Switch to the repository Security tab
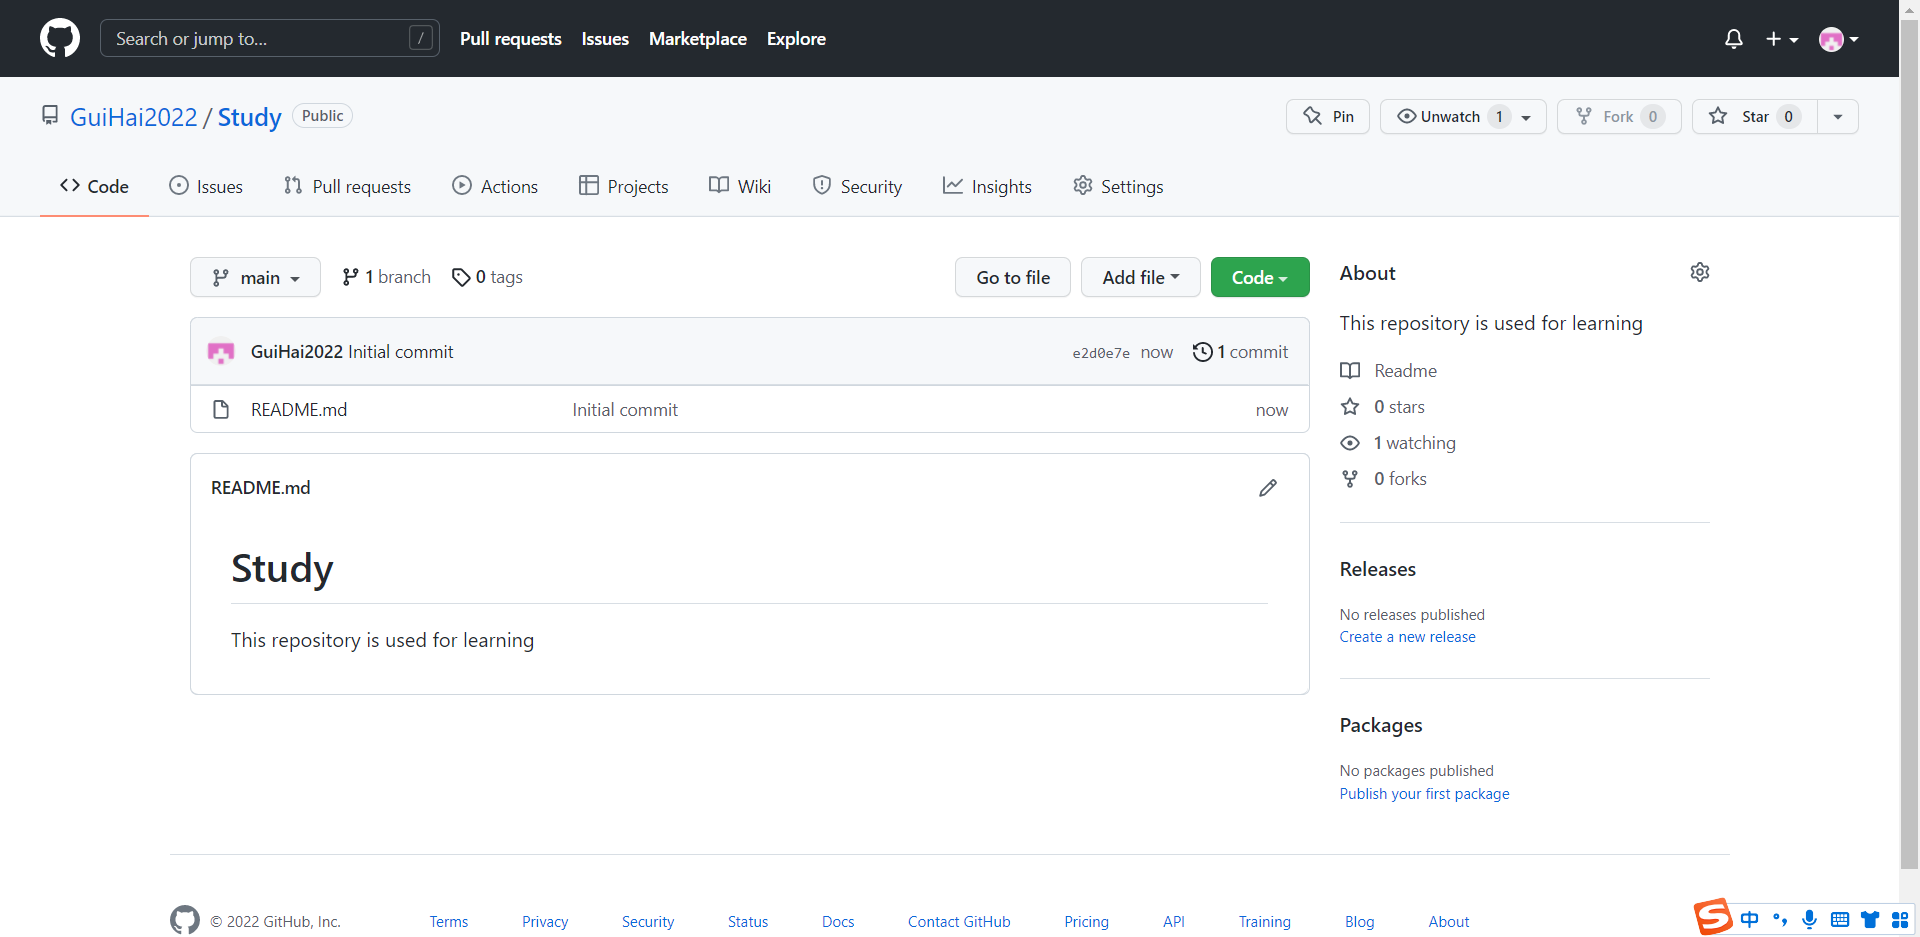Screen dimensions: 1920x937 click(x=857, y=186)
